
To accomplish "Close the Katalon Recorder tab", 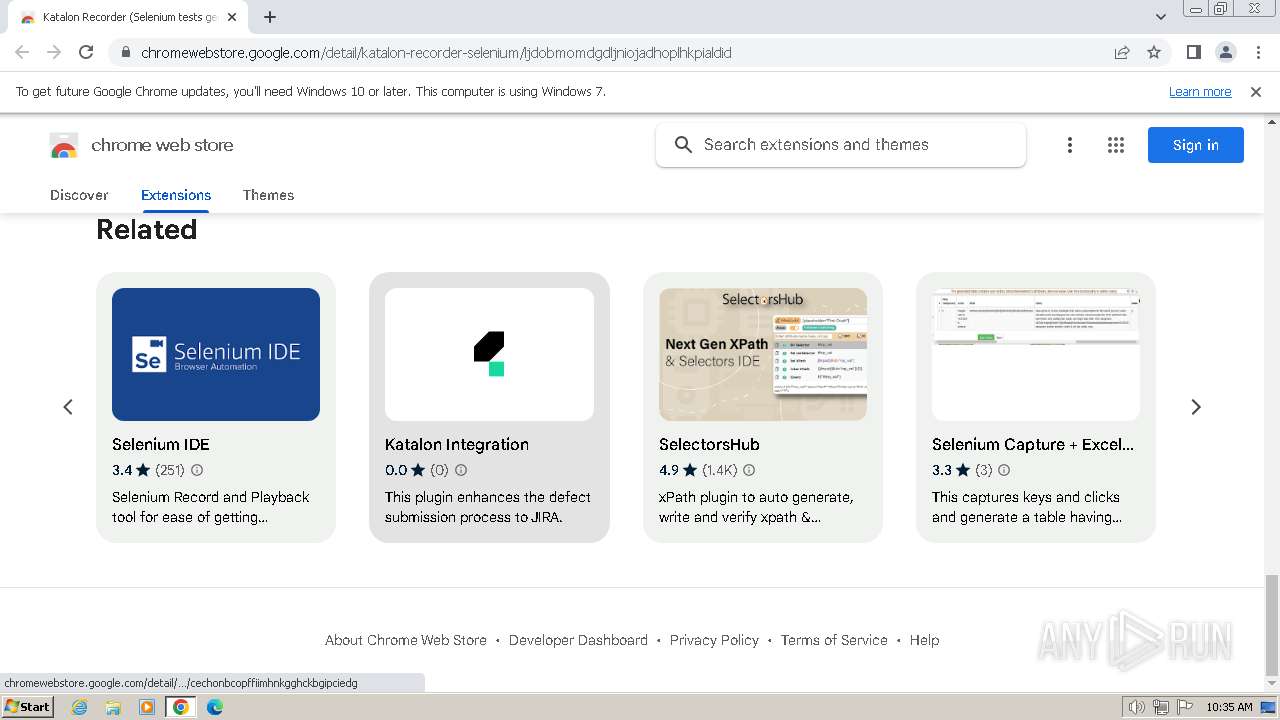I will 233,17.
